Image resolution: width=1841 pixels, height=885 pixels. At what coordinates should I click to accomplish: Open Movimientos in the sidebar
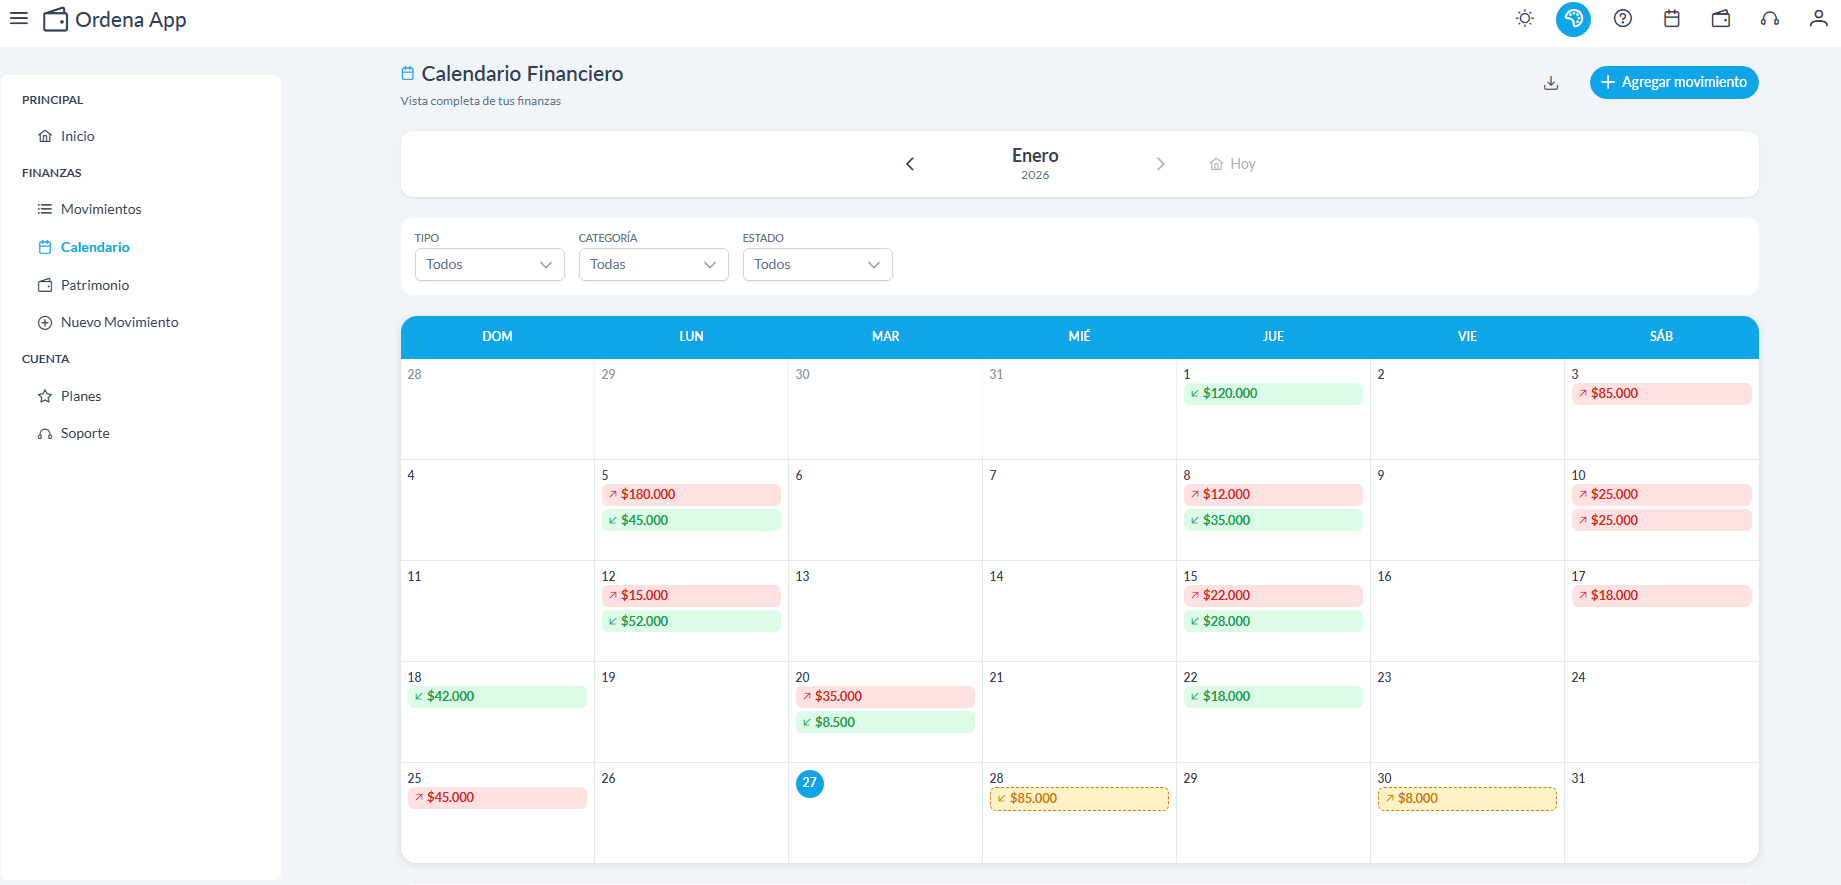coord(101,209)
